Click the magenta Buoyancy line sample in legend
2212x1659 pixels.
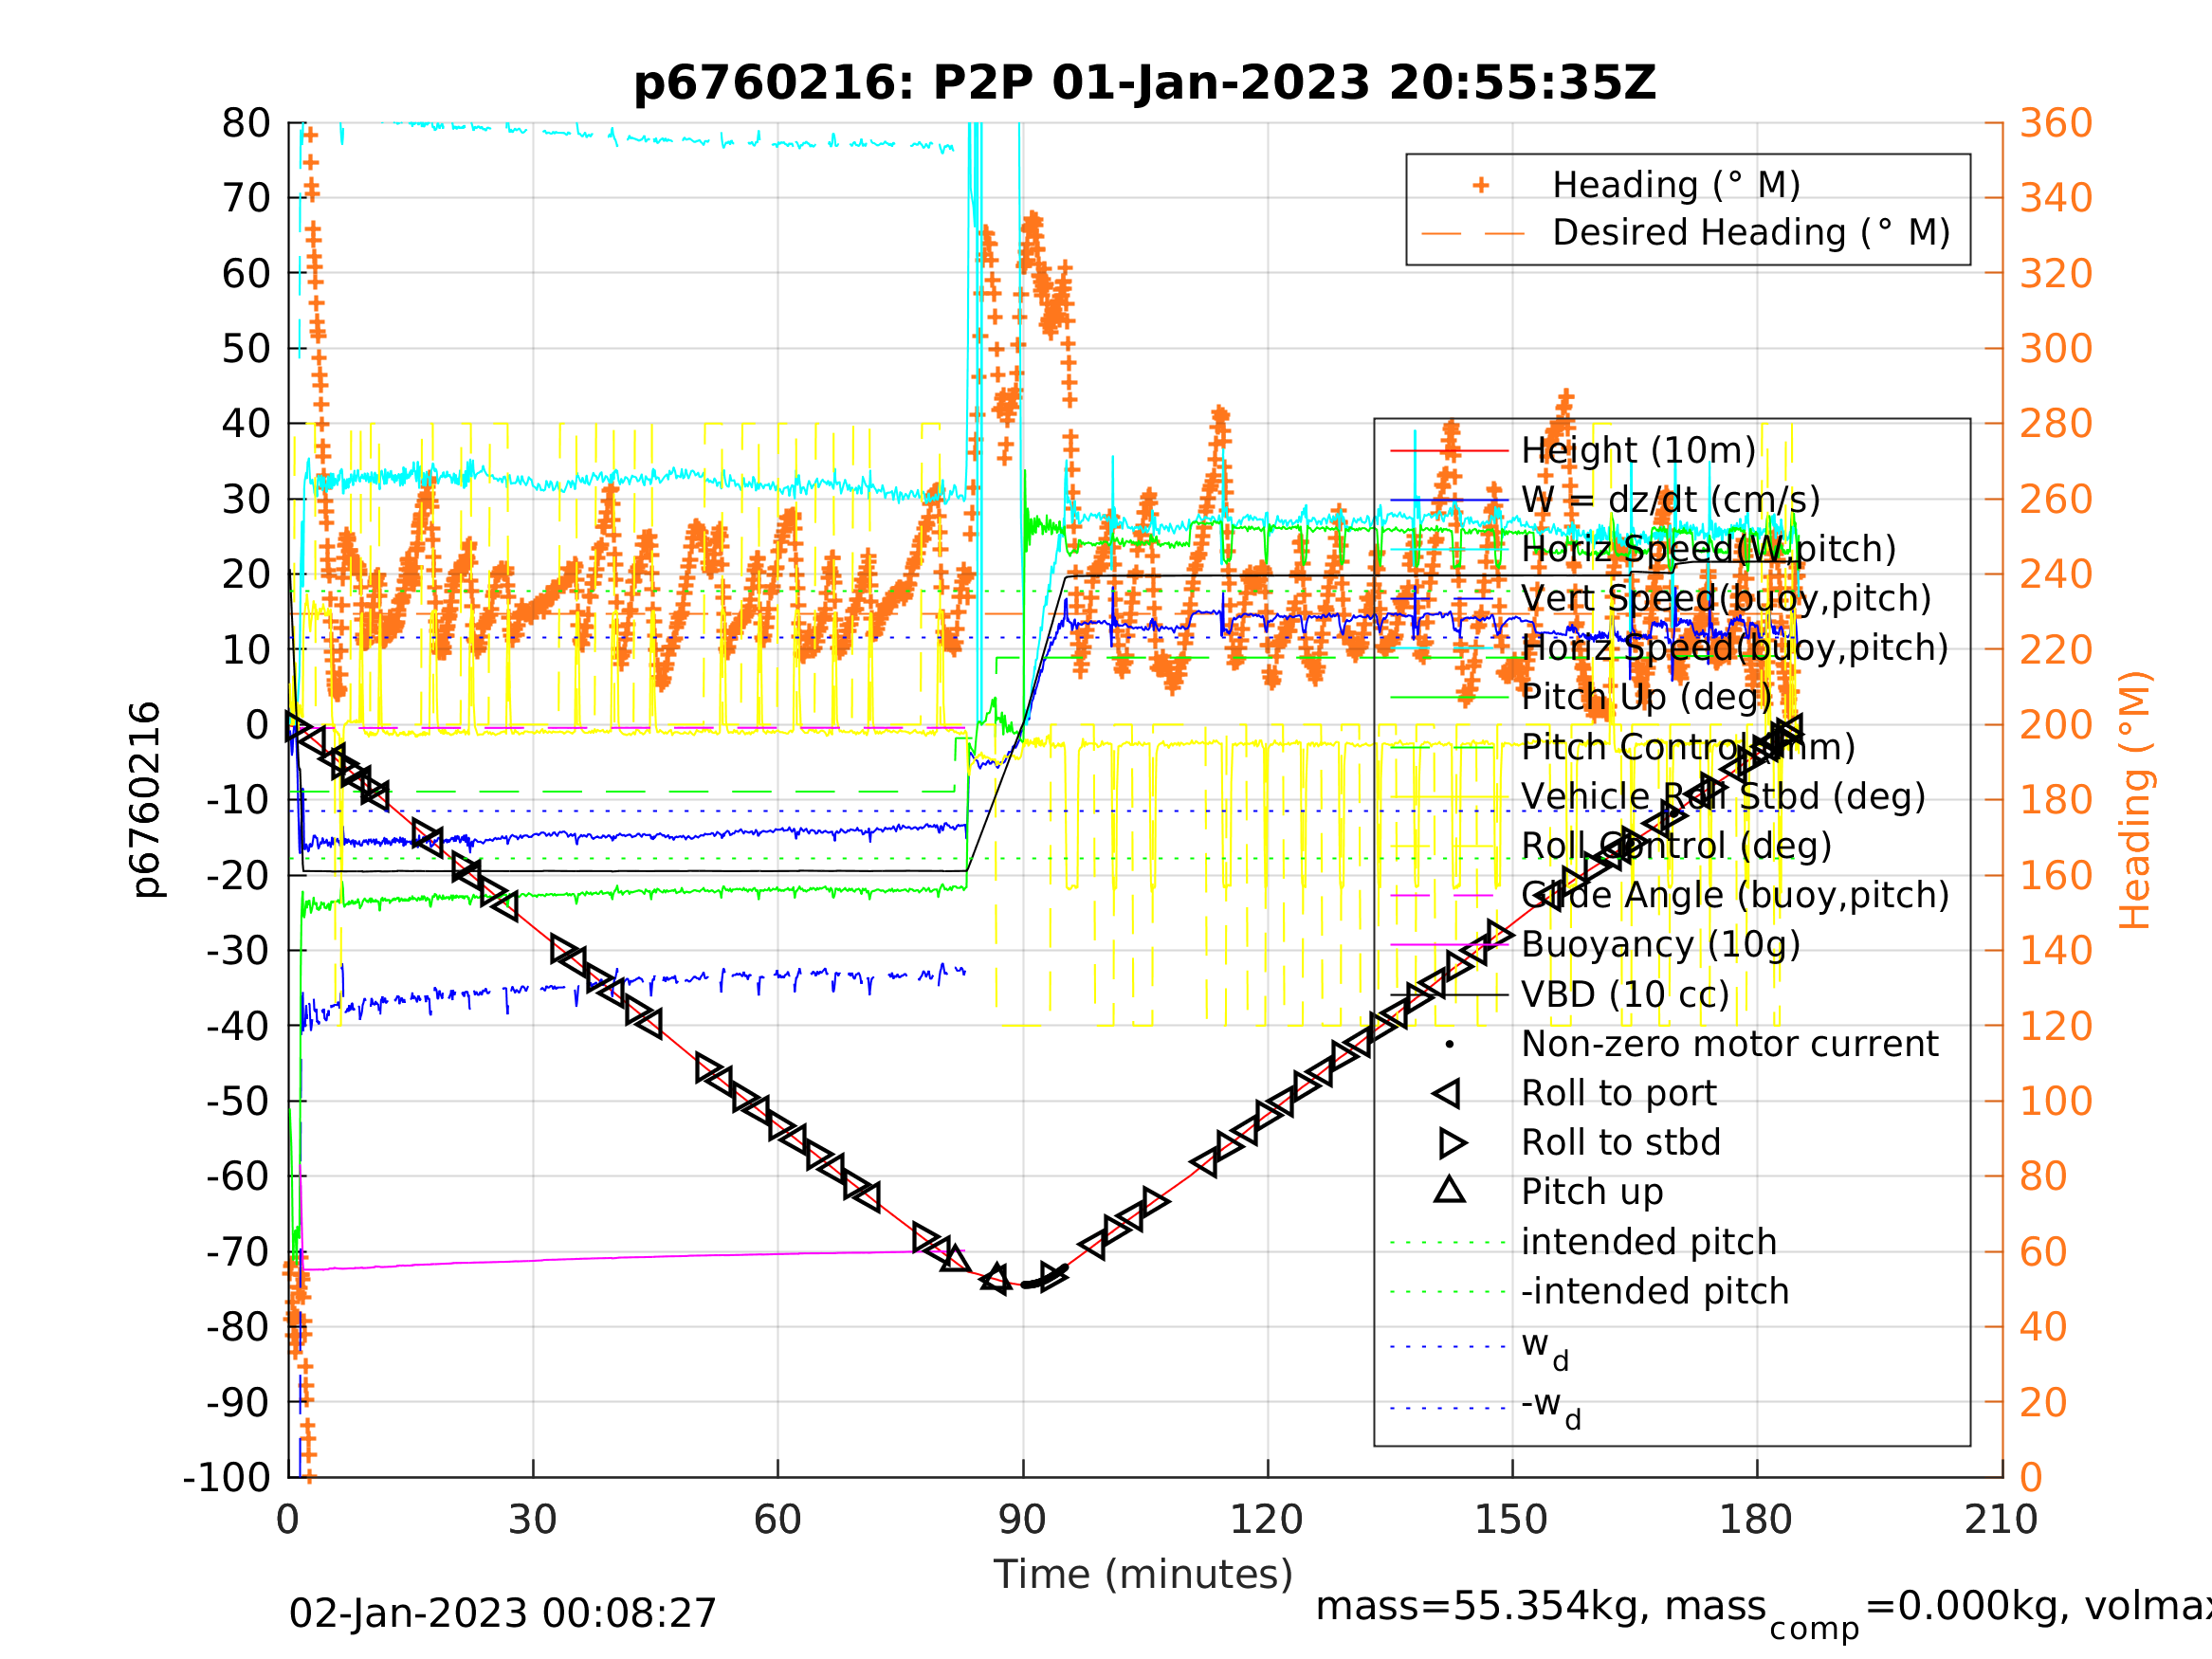tap(1449, 944)
